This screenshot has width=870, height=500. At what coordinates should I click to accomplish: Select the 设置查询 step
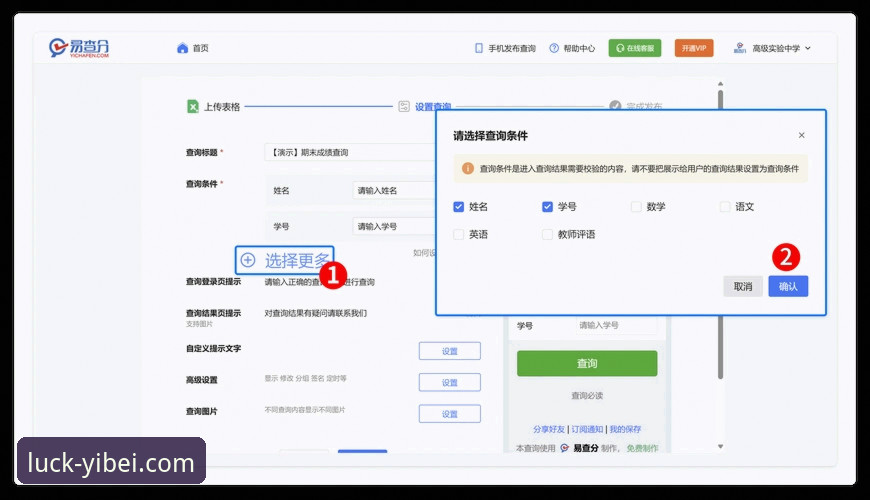point(433,107)
